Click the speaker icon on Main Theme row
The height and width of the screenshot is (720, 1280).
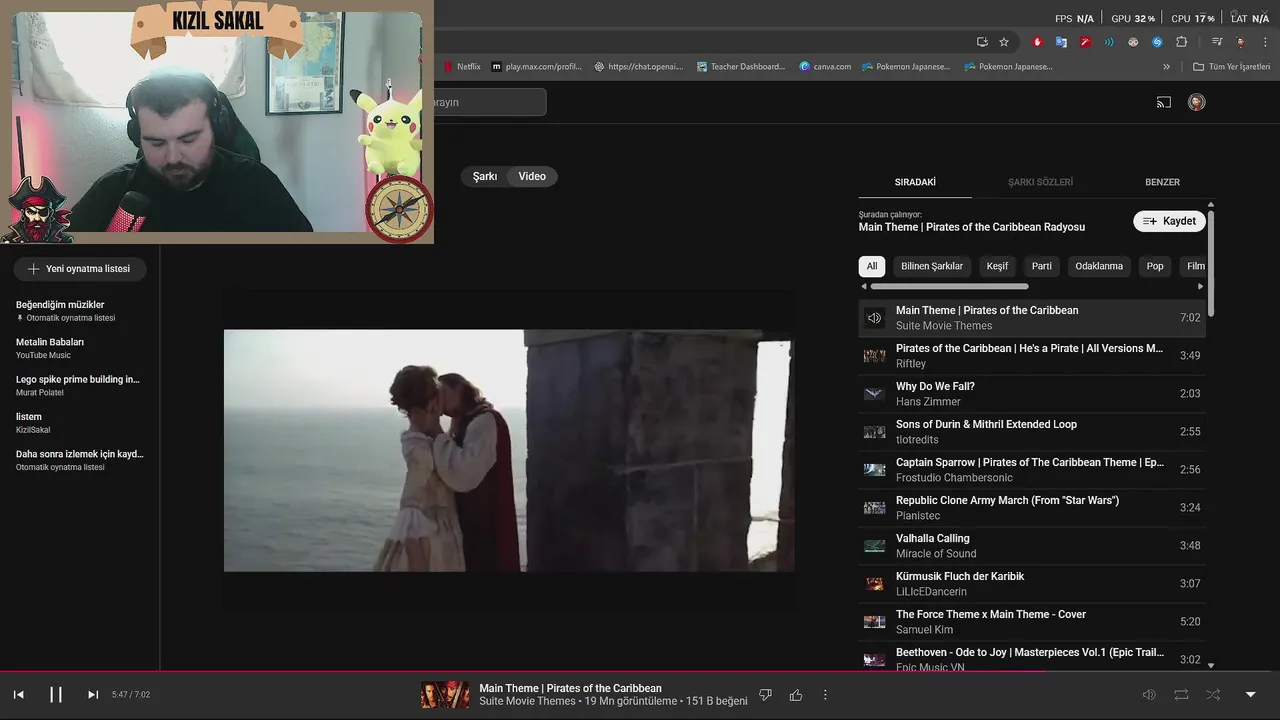click(875, 318)
